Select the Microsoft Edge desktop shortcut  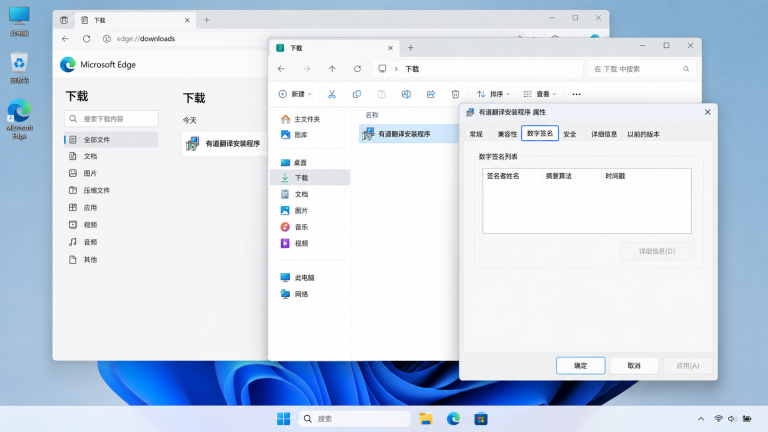tap(19, 119)
